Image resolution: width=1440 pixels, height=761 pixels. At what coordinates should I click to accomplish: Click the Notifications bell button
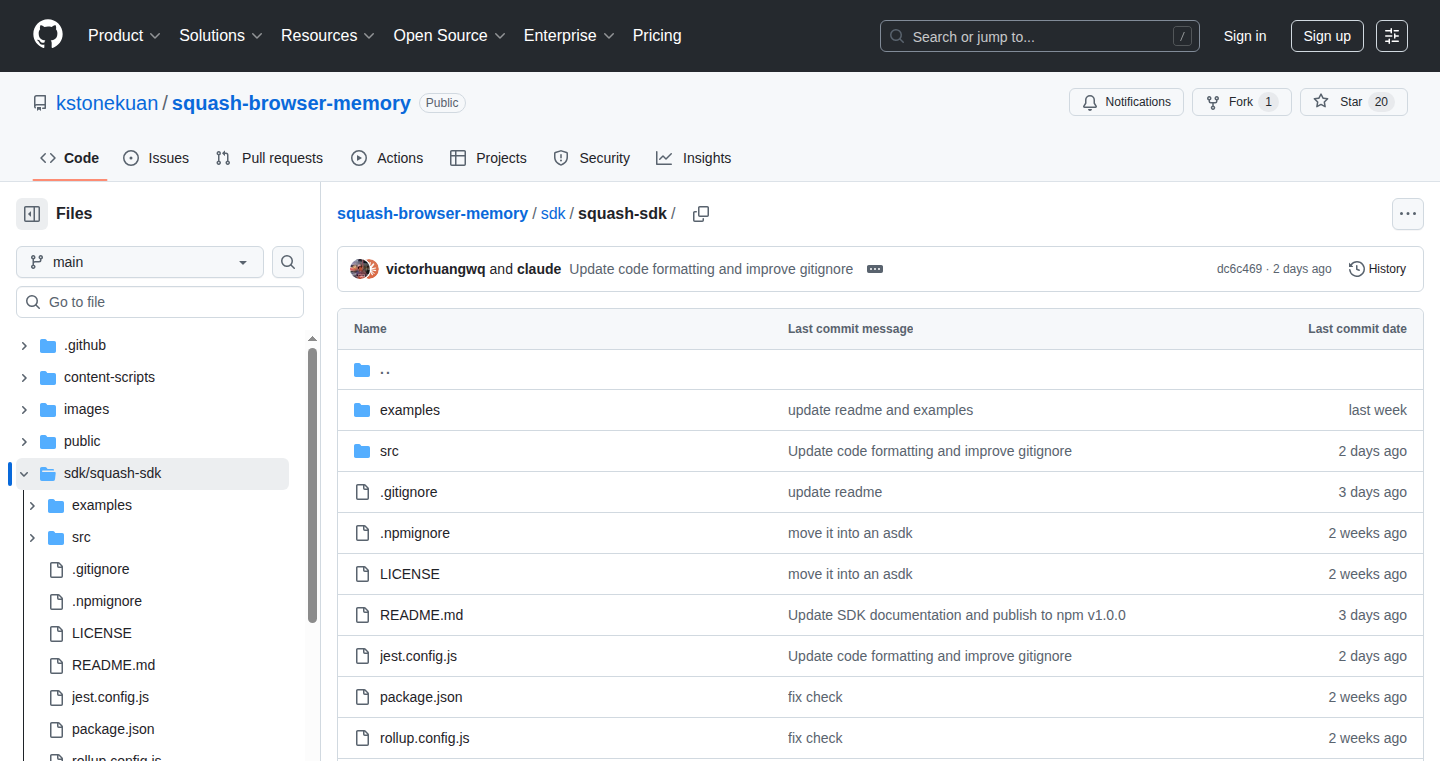coord(1127,102)
